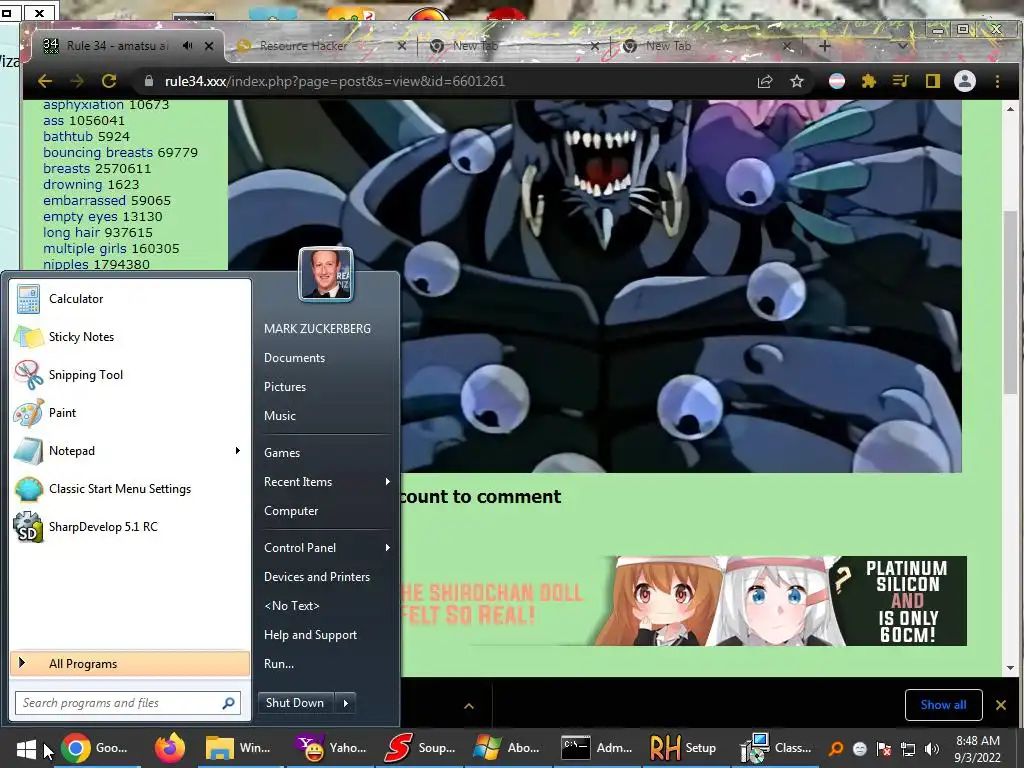Click Show all in the download bar
The width and height of the screenshot is (1024, 768).
pos(944,705)
